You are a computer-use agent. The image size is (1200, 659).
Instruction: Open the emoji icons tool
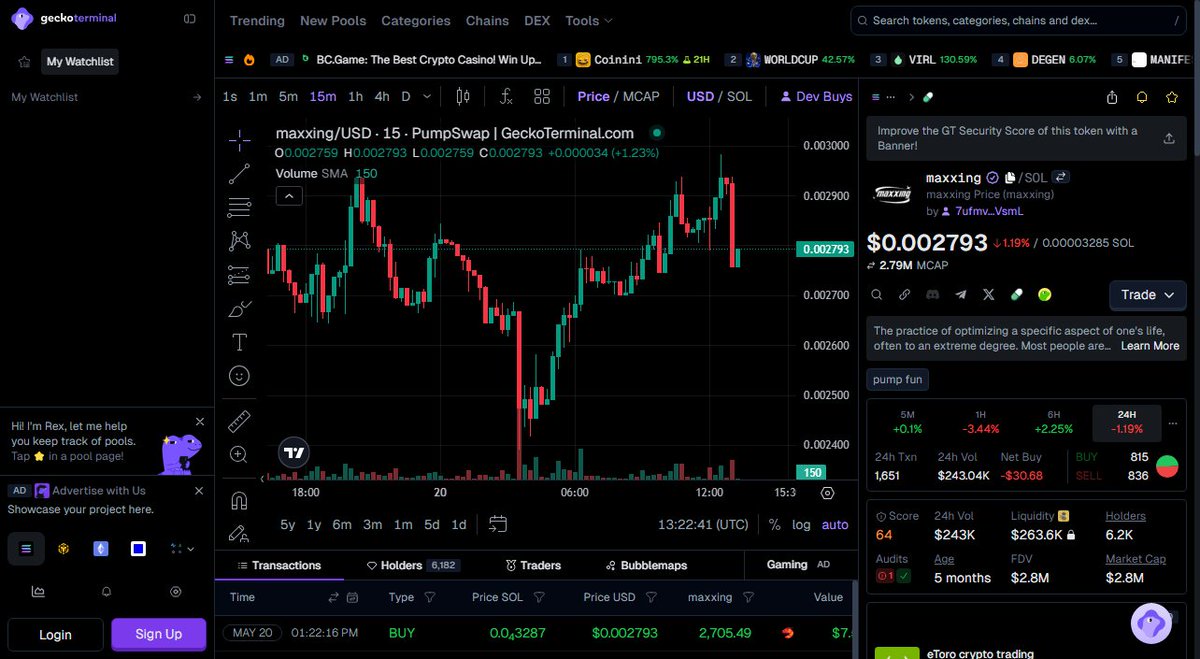(239, 376)
